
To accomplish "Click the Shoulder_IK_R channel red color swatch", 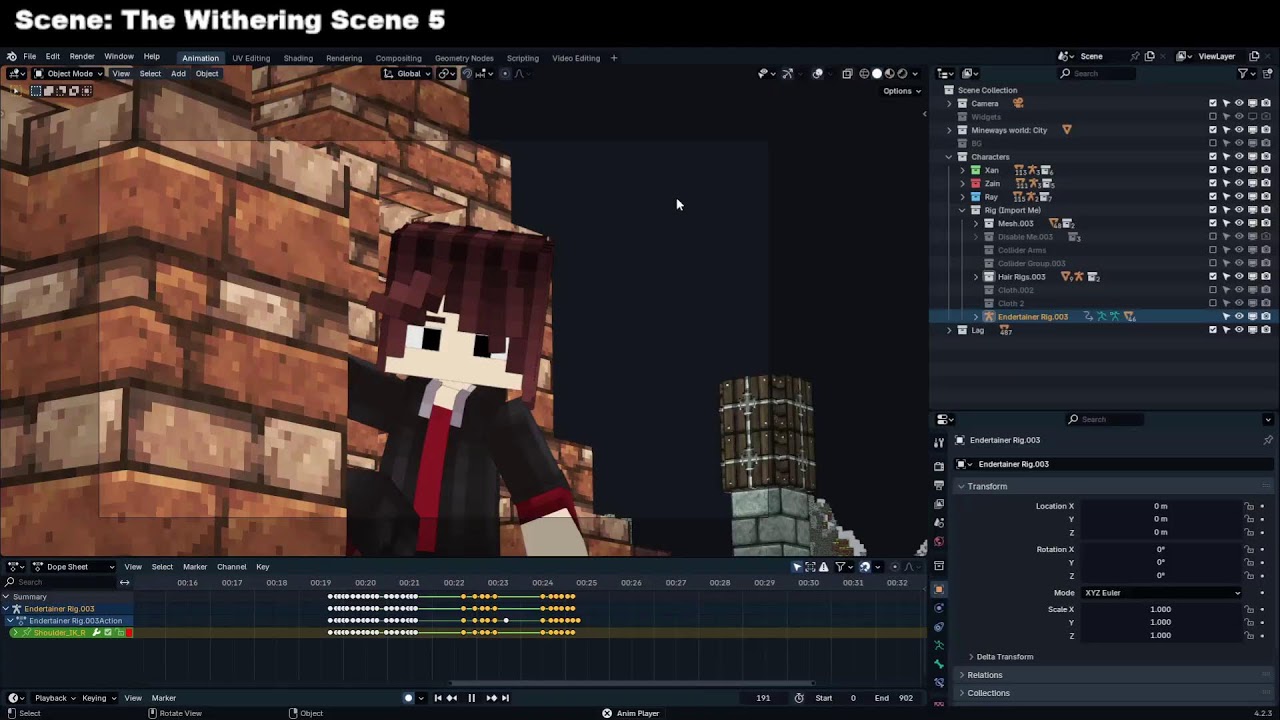I will coord(129,633).
